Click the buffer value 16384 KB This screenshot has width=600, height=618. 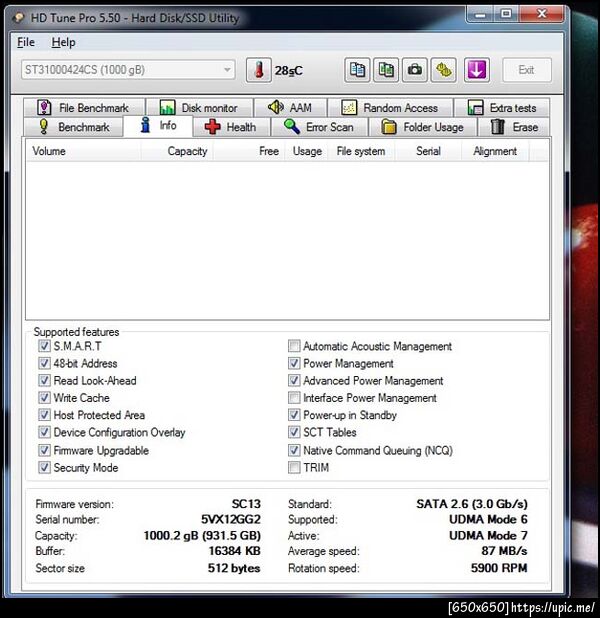(235, 551)
